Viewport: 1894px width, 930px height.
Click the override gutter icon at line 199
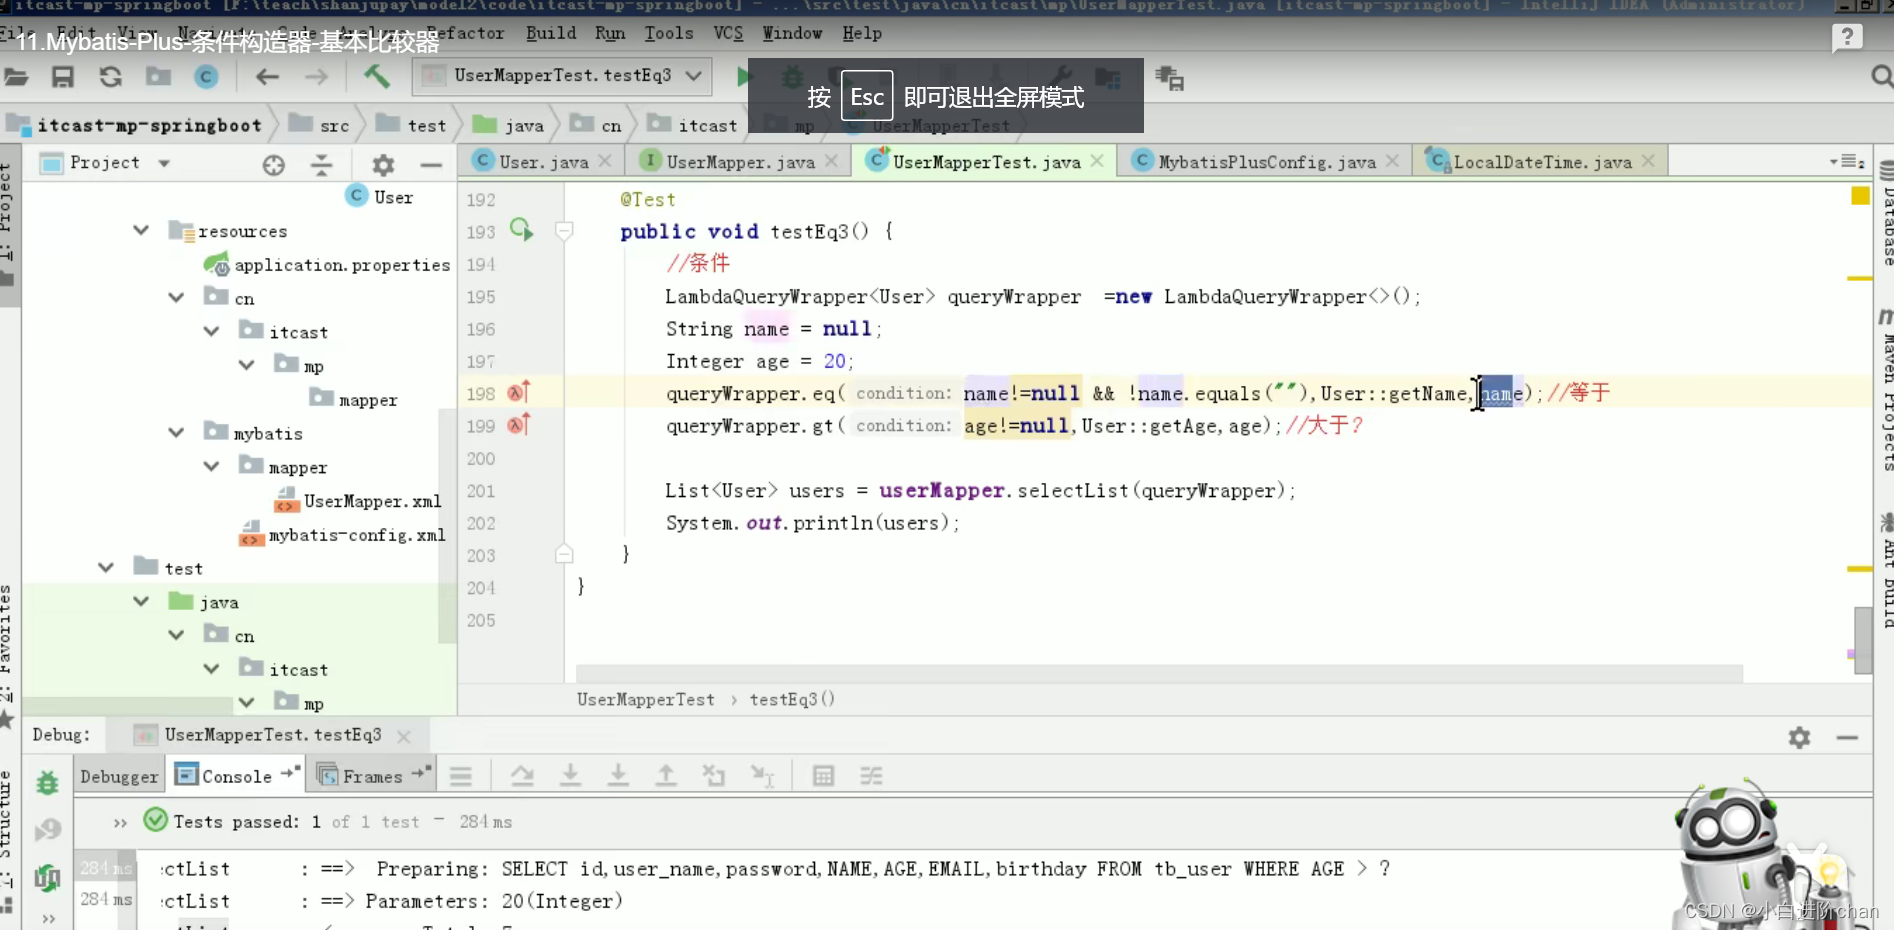coord(518,425)
